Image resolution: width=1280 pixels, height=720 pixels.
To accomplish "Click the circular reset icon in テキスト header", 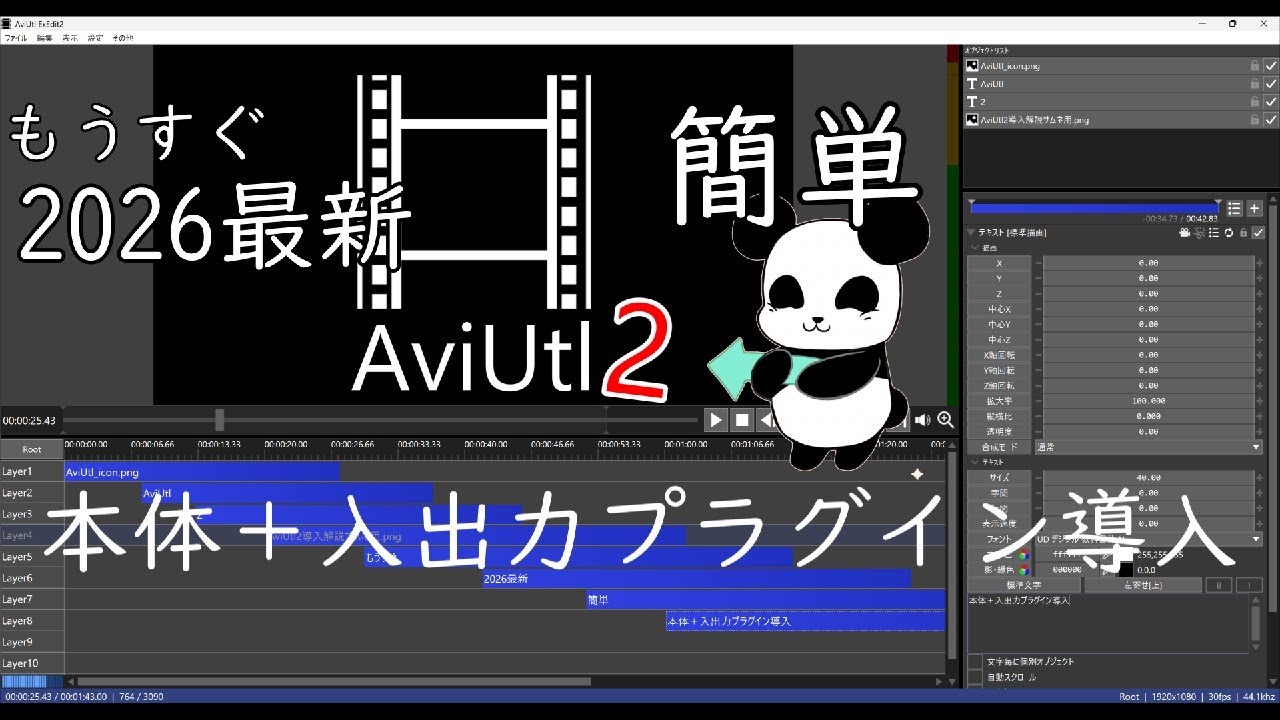I will tap(1228, 232).
